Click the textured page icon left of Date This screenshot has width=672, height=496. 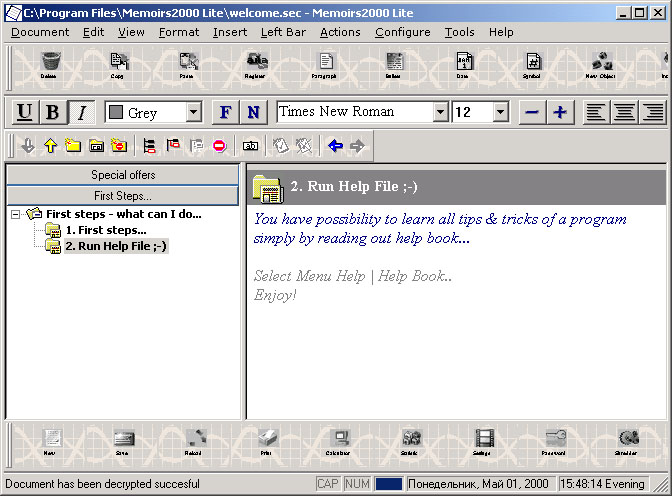[x=395, y=62]
